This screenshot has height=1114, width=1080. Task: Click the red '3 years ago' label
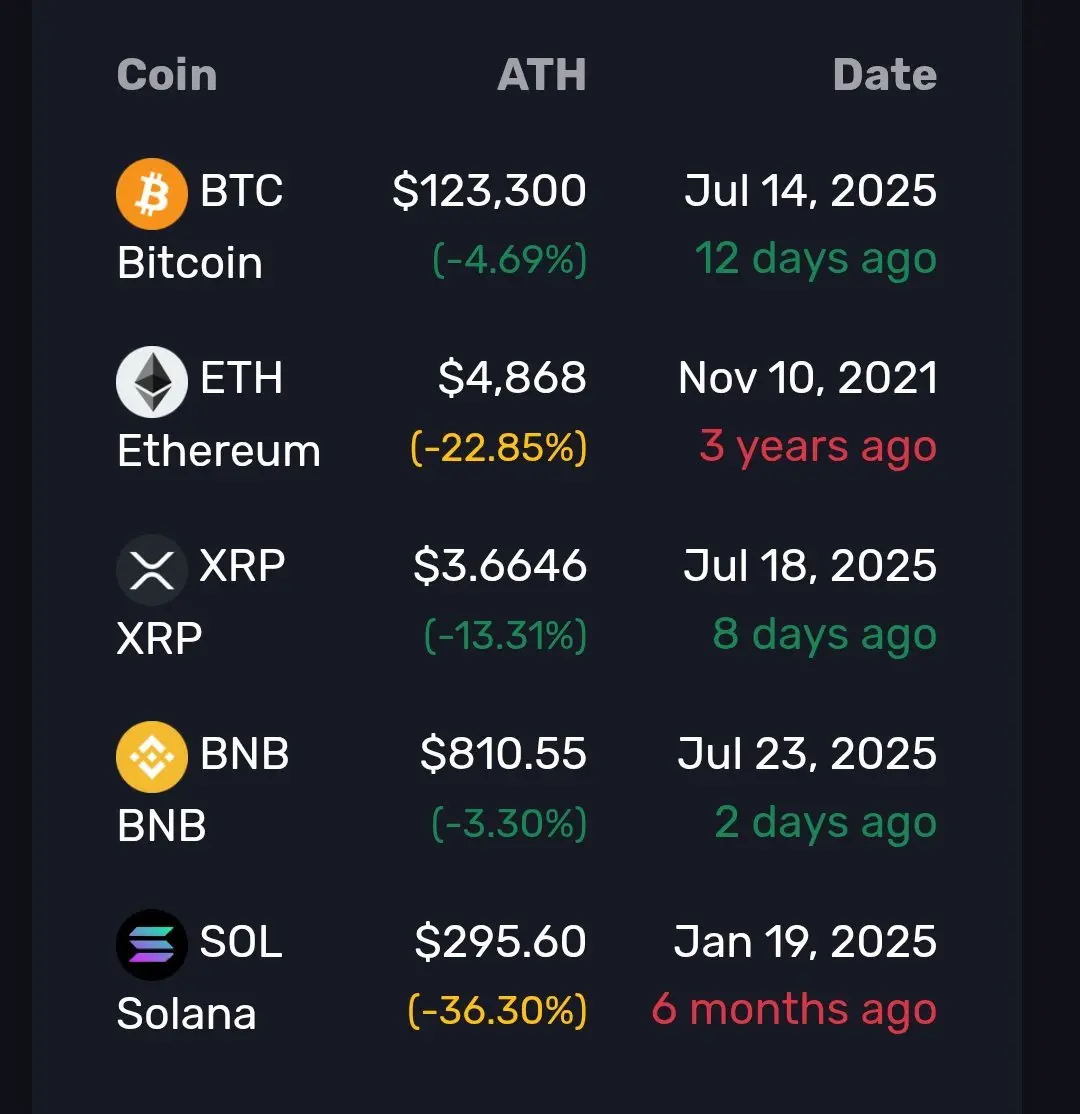(819, 448)
